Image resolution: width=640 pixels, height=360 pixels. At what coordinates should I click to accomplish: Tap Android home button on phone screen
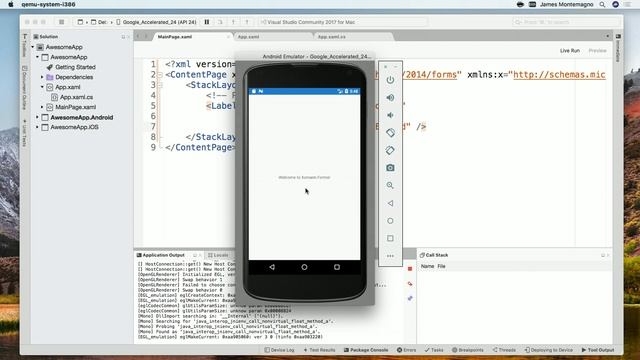[x=304, y=267]
